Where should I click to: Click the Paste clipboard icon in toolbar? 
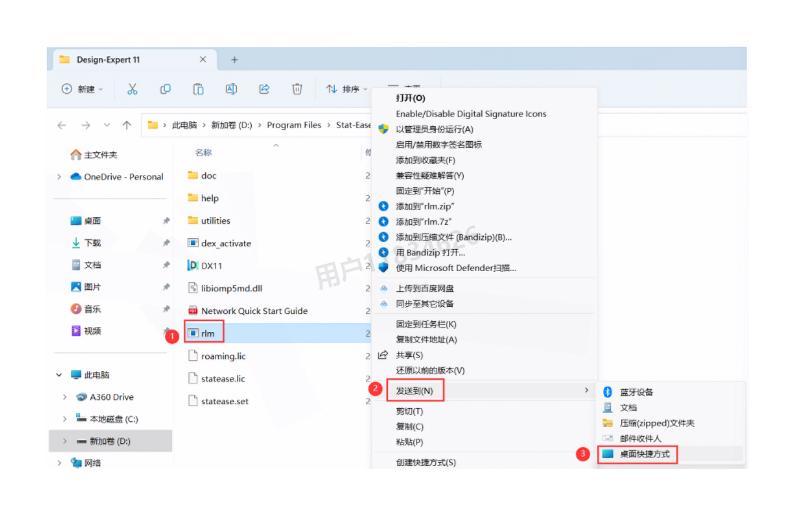point(198,89)
